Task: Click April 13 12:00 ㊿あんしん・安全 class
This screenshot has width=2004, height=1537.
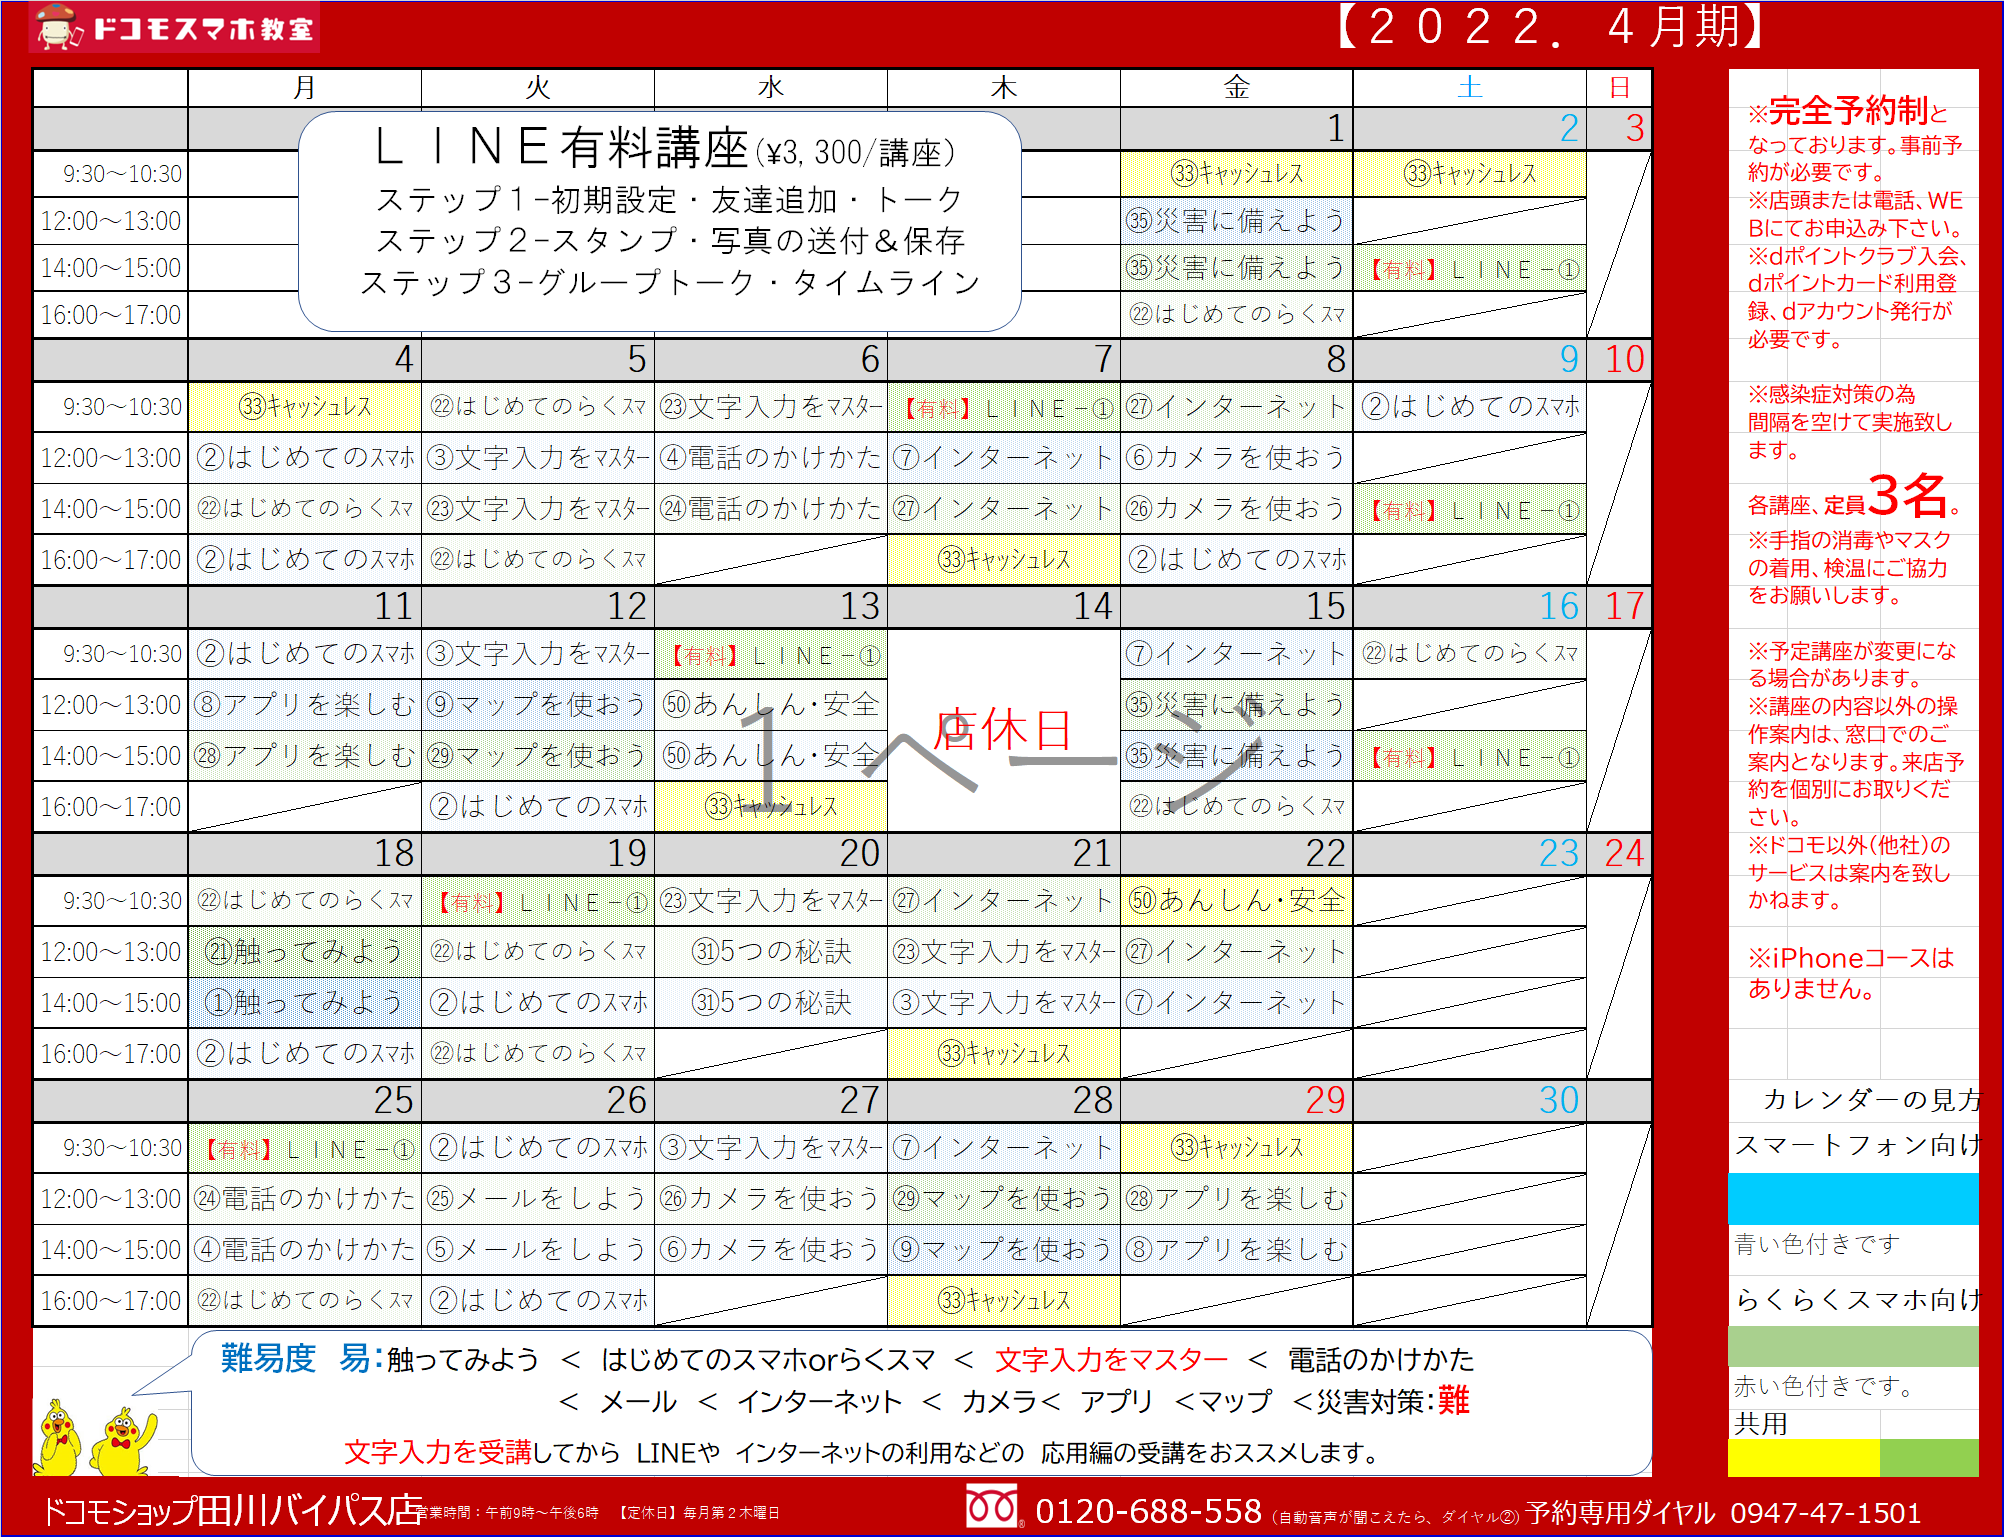Action: click(x=770, y=704)
